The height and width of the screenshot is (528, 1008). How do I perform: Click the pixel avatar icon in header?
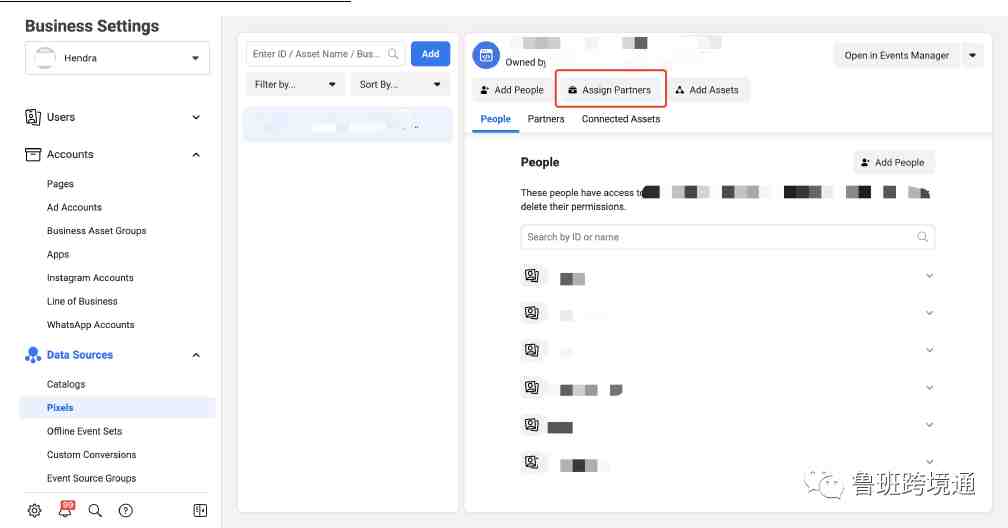tap(486, 55)
